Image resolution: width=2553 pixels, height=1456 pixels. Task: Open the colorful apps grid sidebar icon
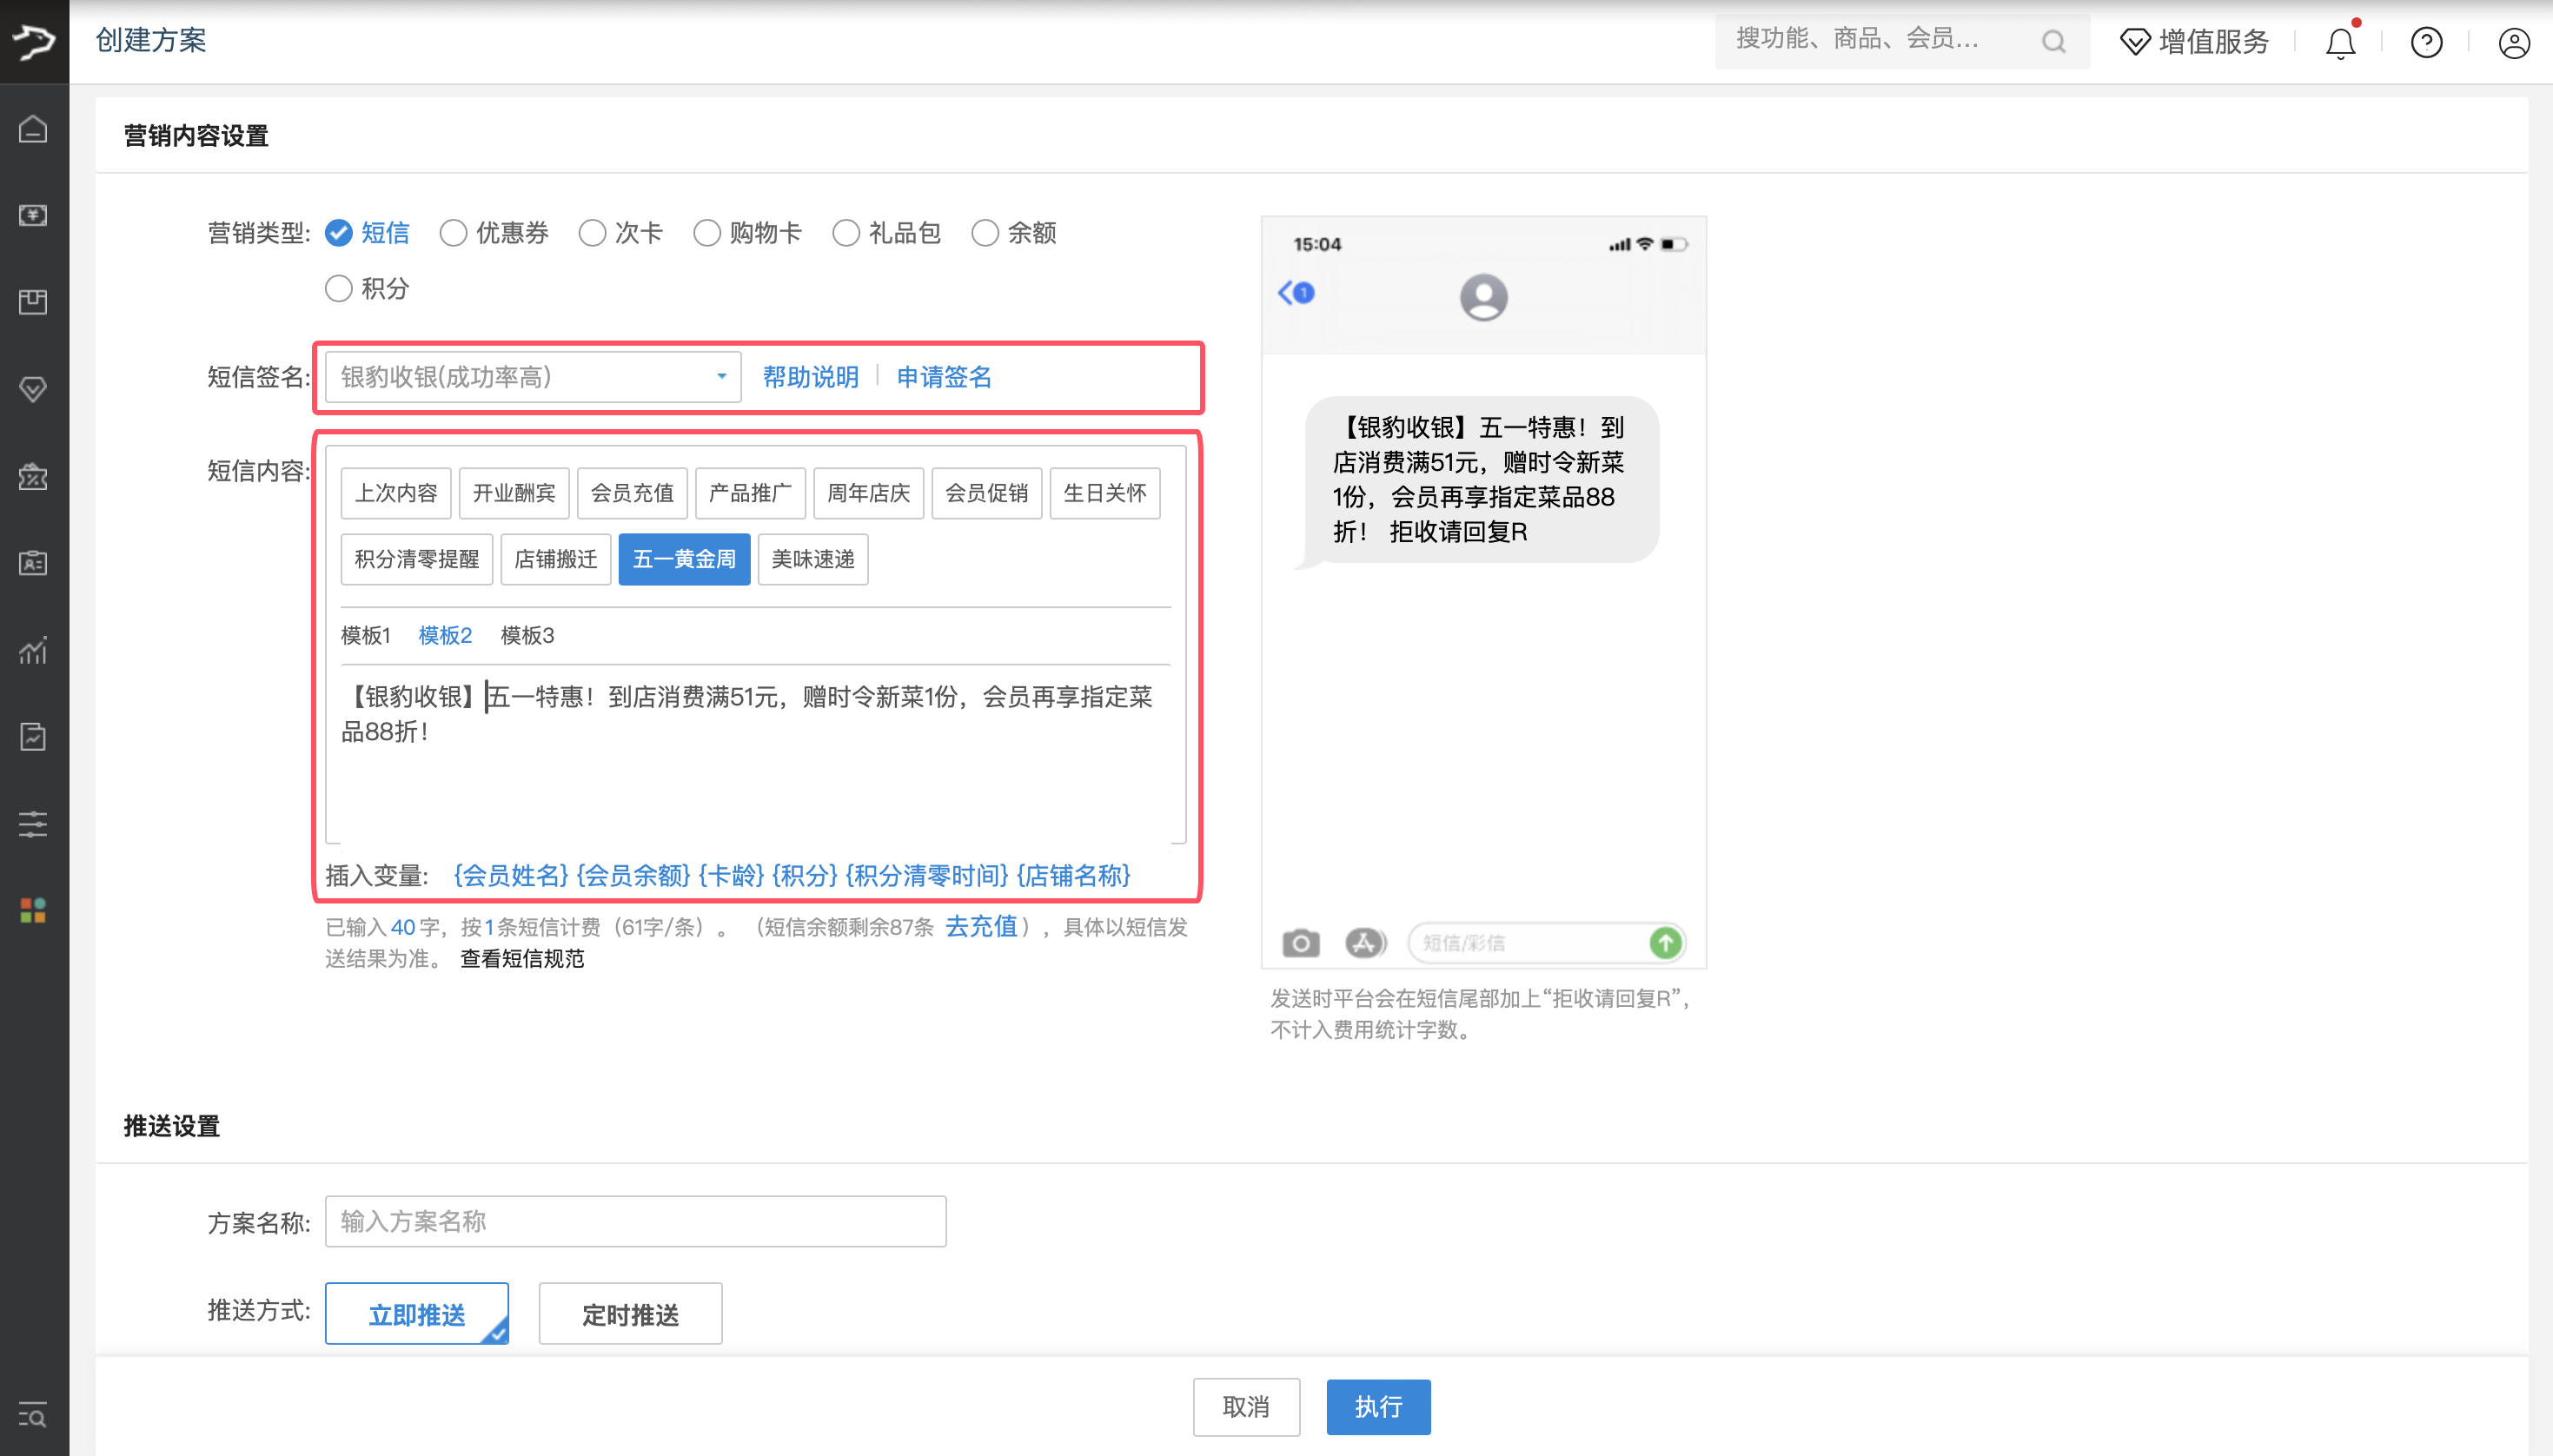(33, 910)
